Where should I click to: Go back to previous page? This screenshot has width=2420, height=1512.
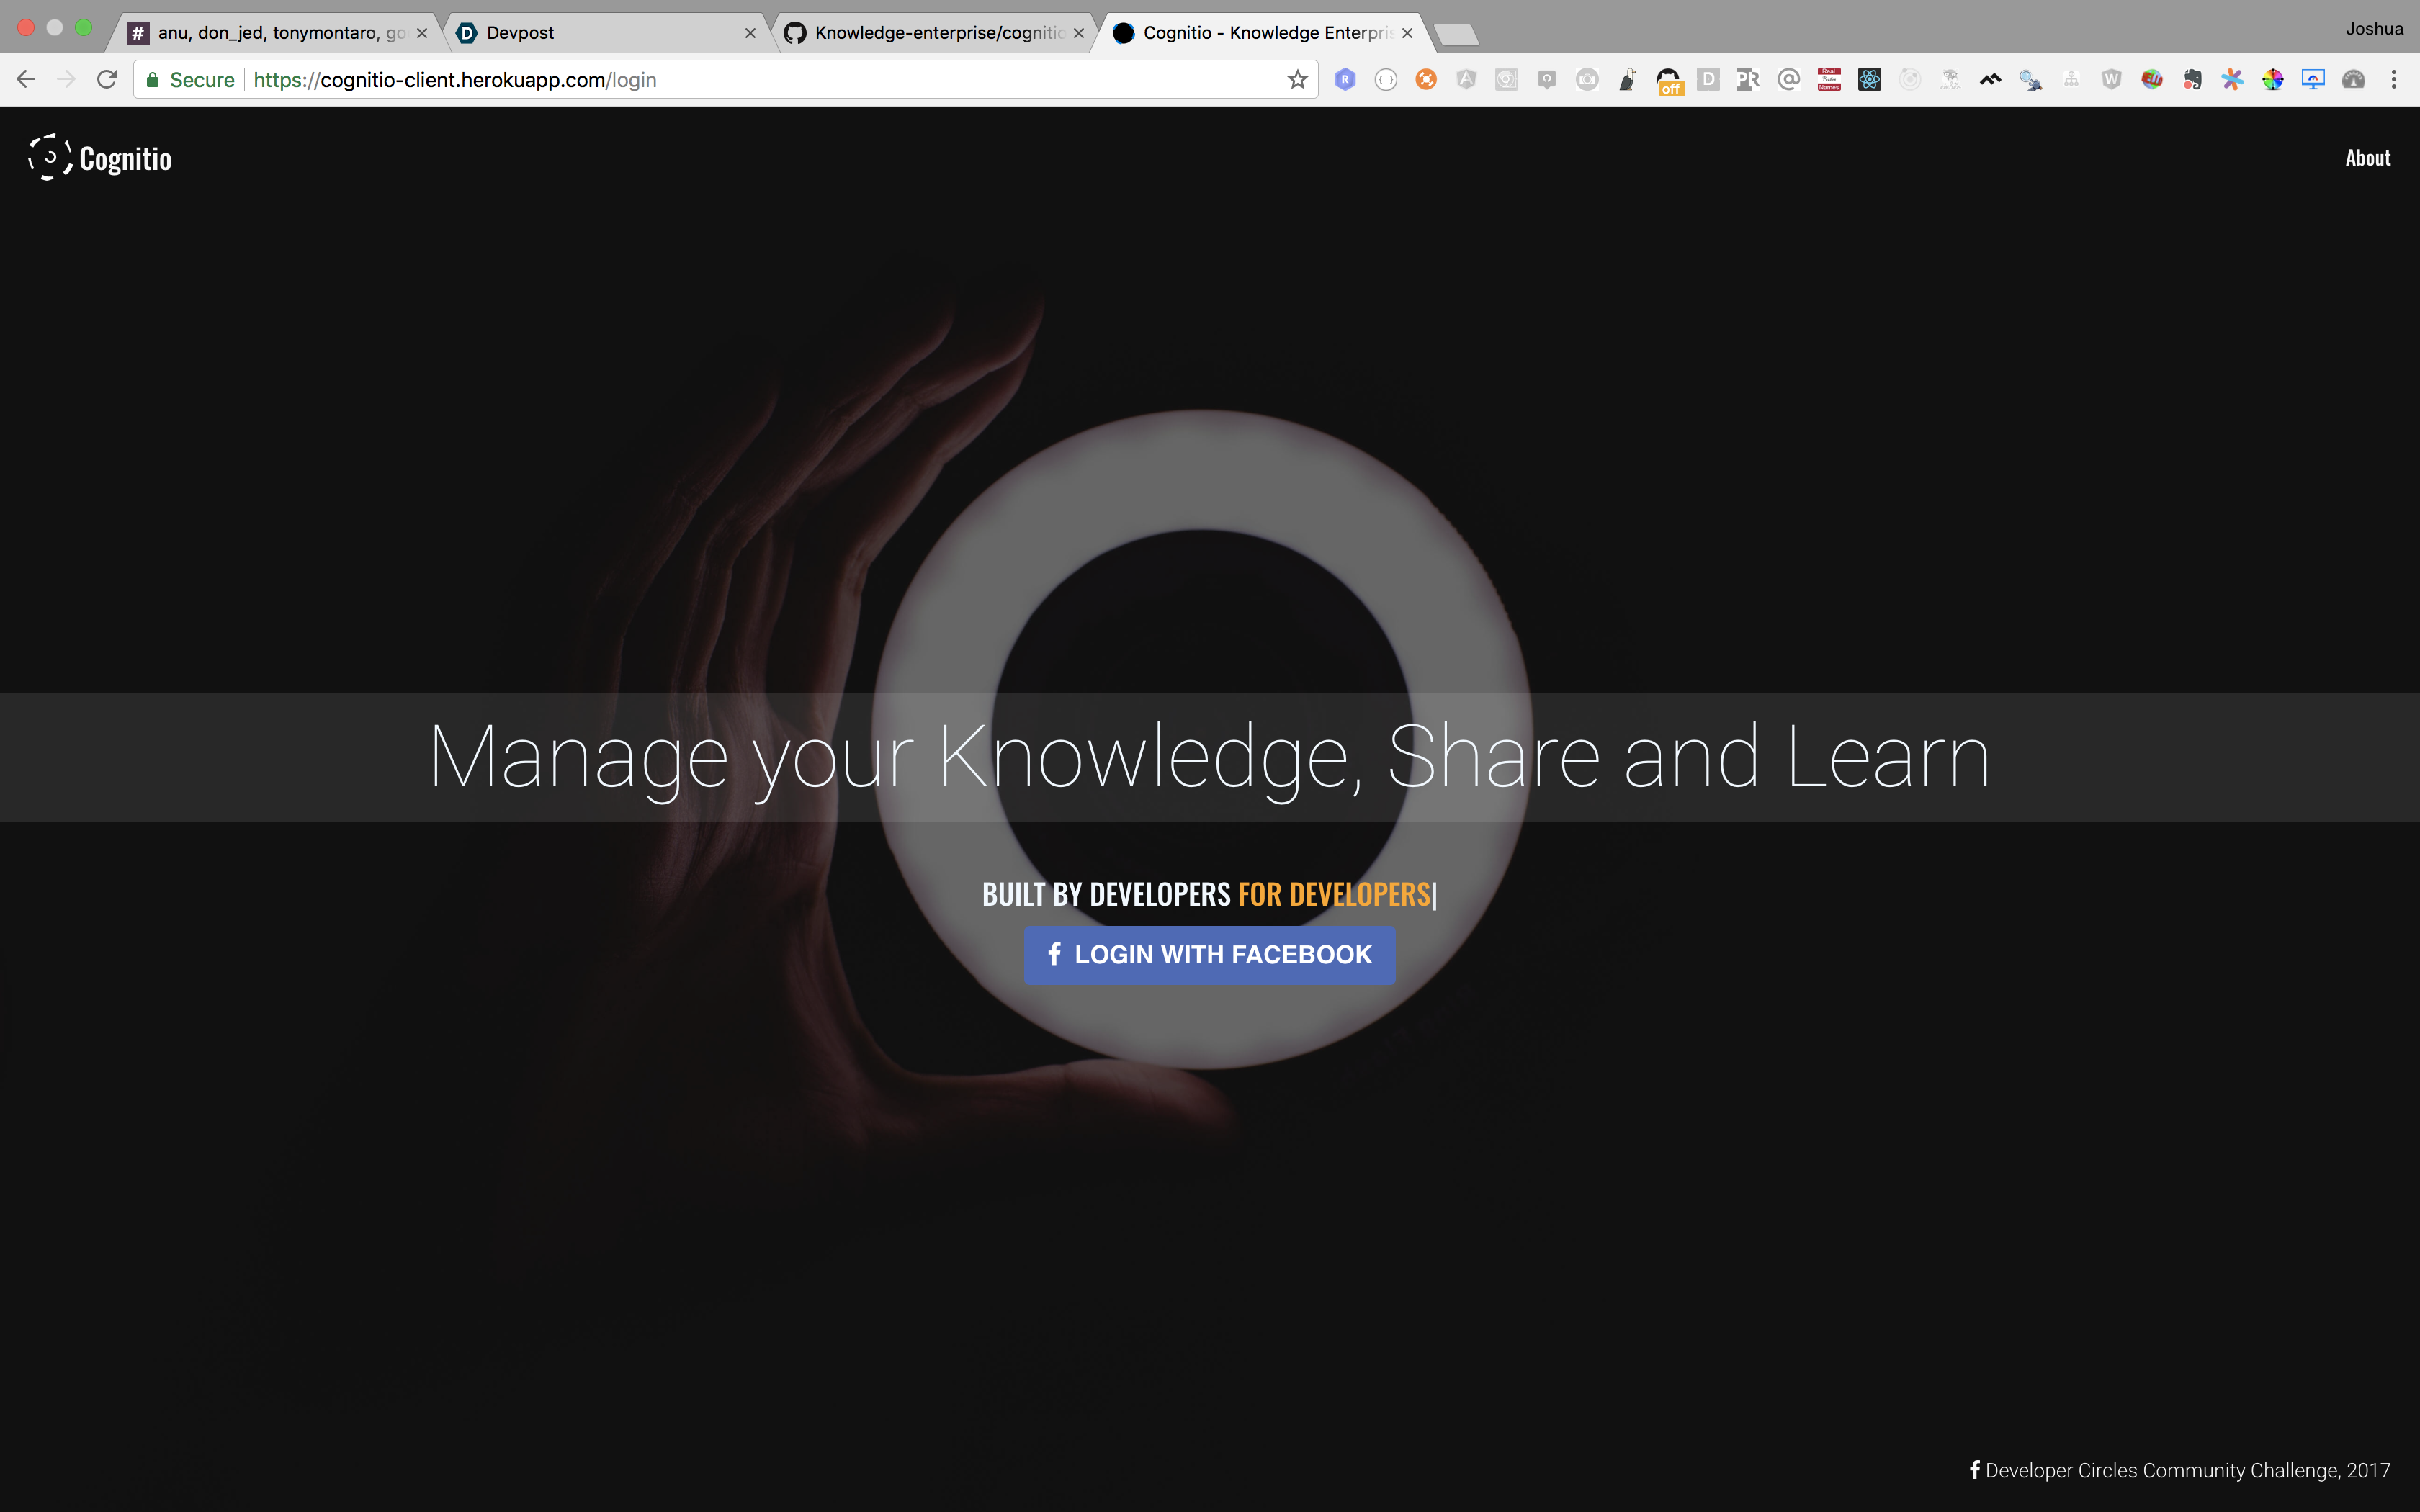(26, 80)
